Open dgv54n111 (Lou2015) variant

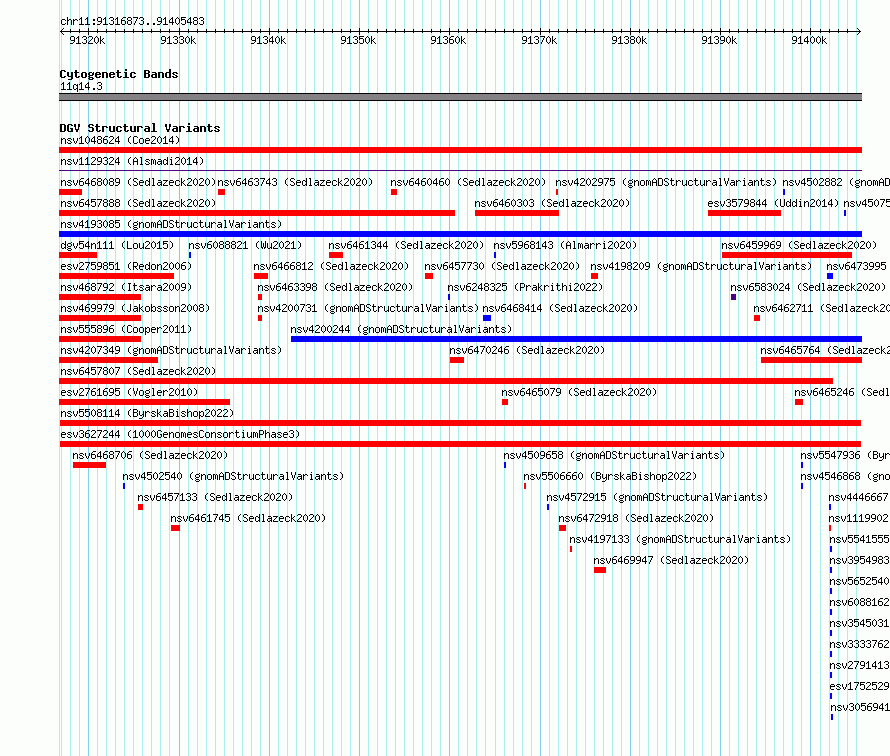[x=117, y=245]
